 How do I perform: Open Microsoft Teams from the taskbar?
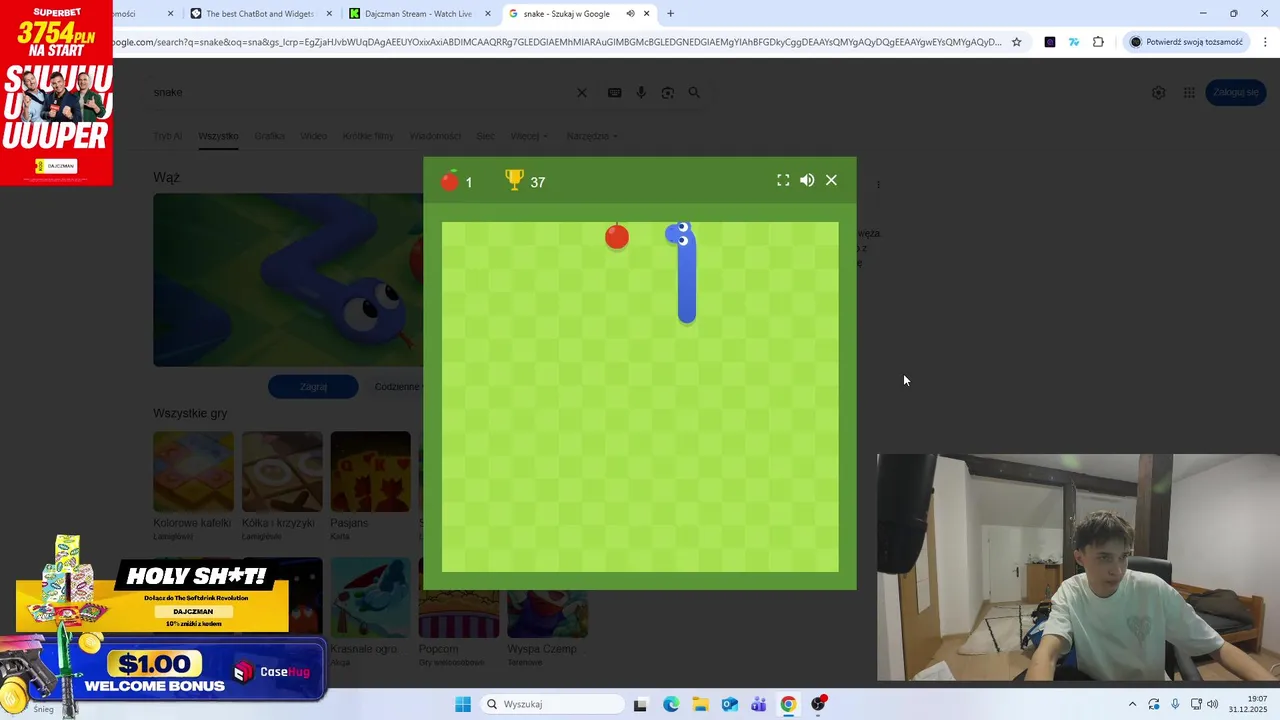(758, 704)
